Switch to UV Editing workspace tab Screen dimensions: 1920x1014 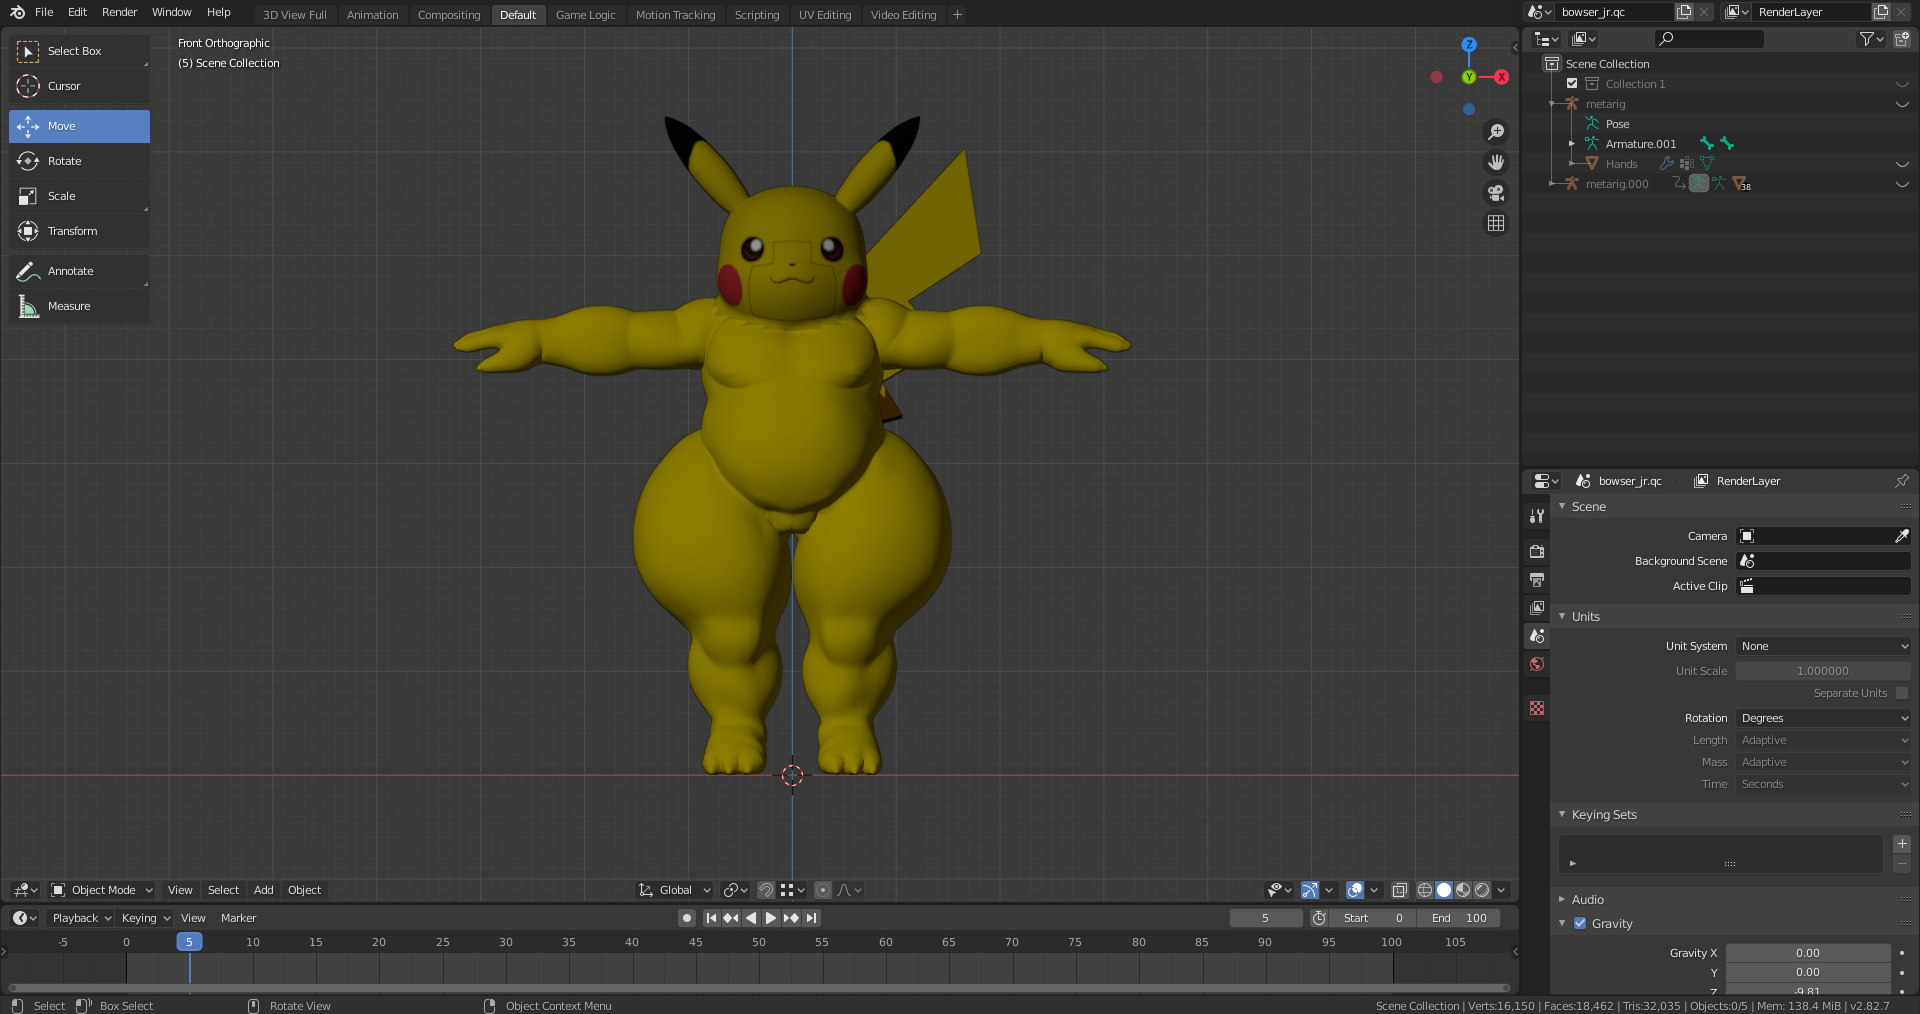[x=825, y=15]
